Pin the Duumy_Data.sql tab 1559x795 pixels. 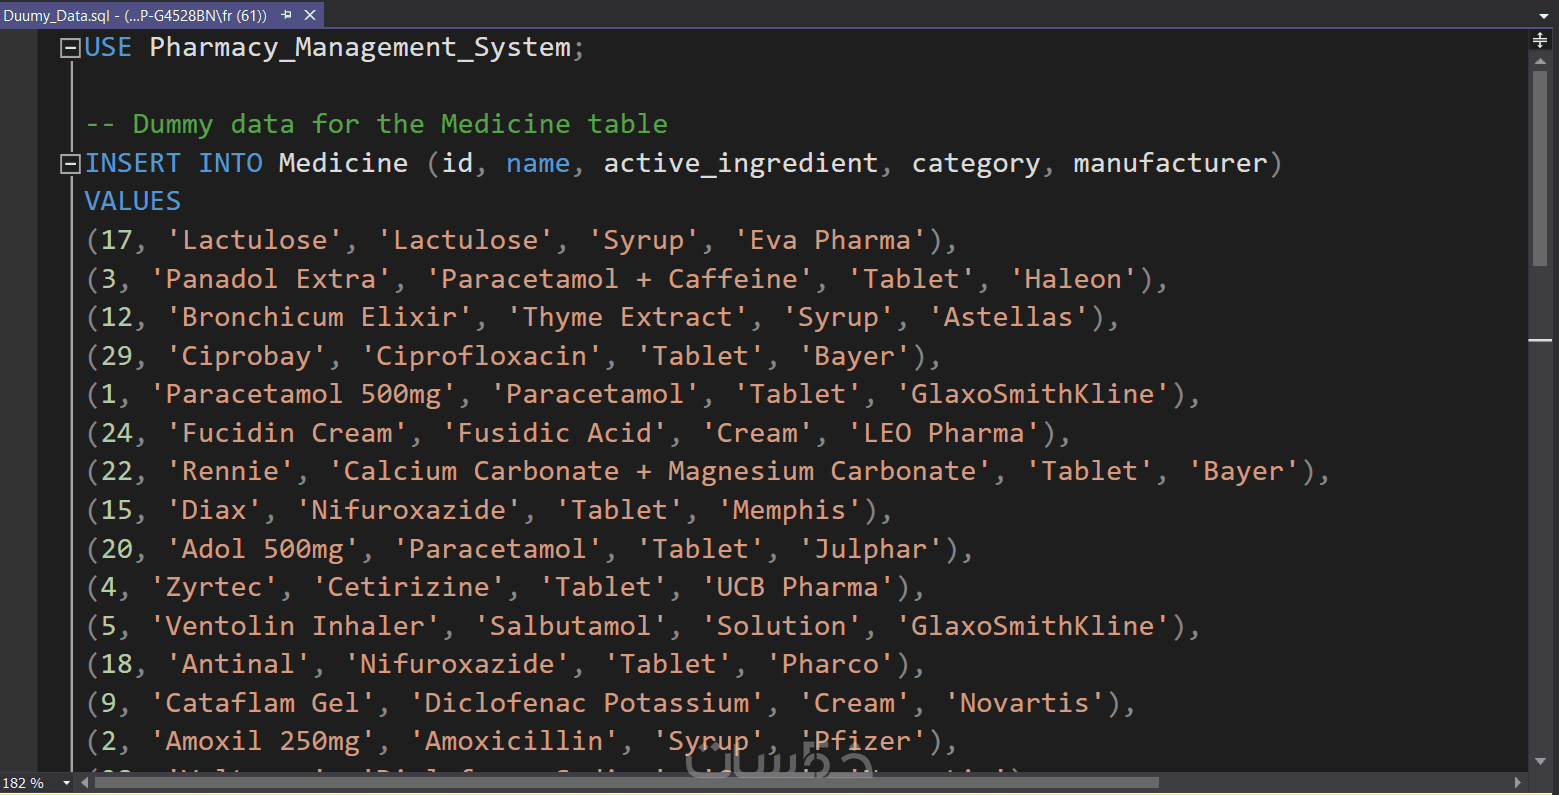[287, 15]
